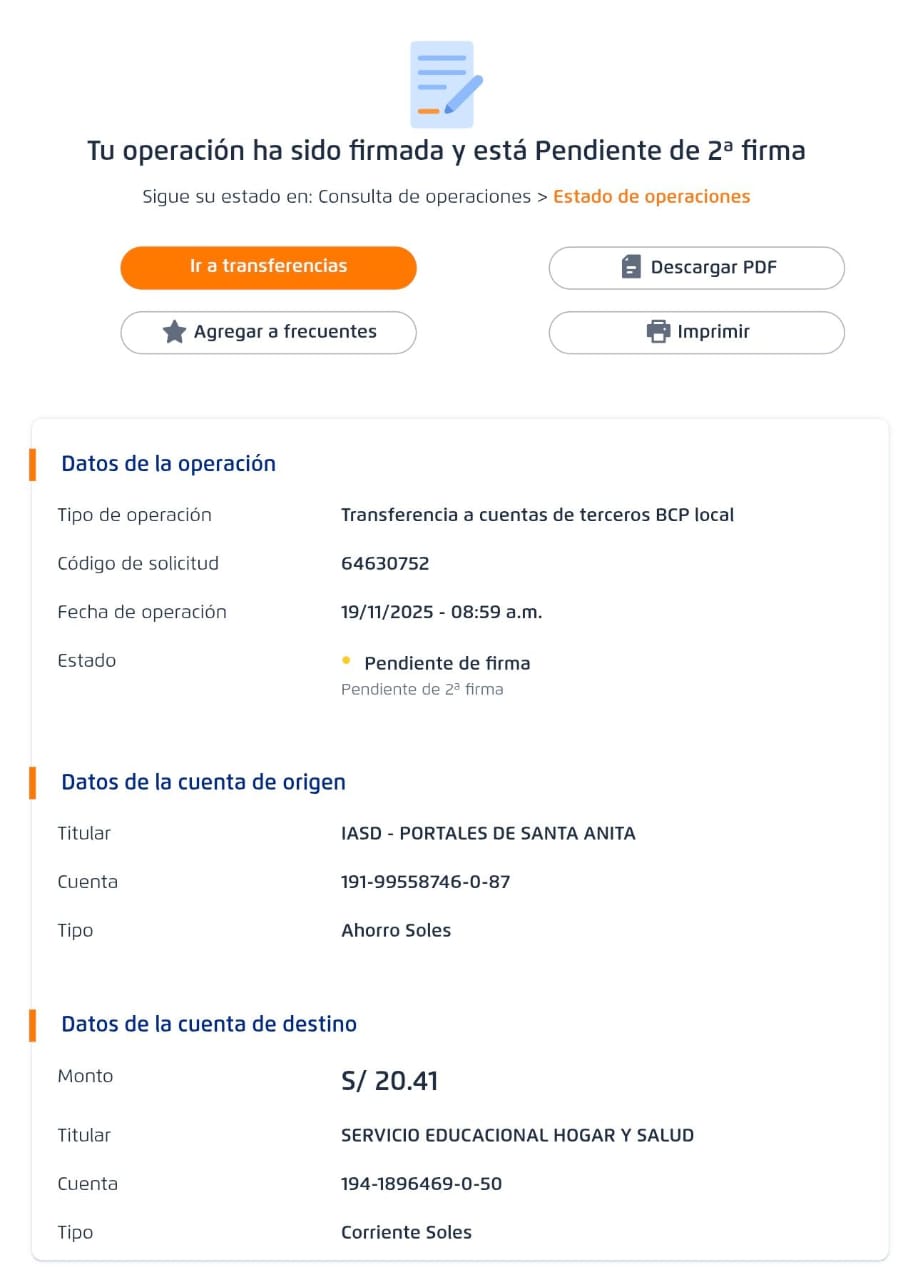Click the yellow pending status dot
This screenshot has height=1280, width=913.
pyautogui.click(x=346, y=660)
